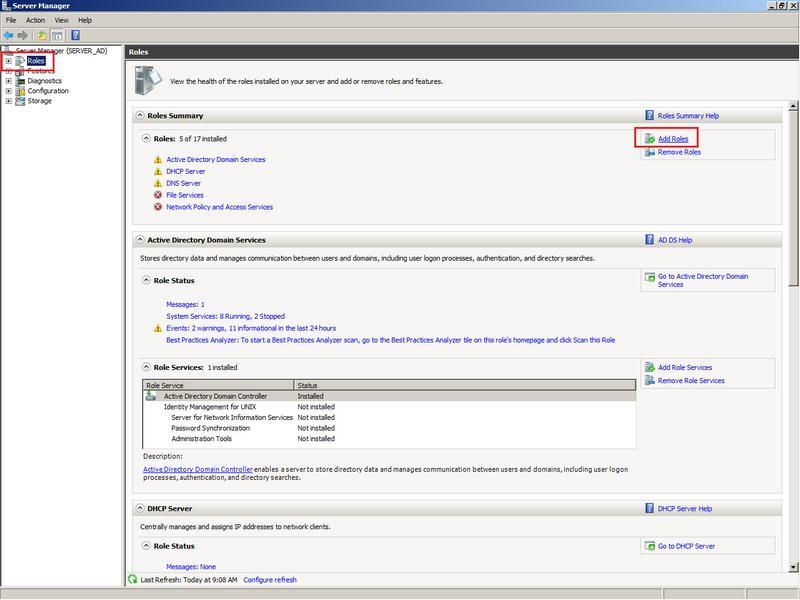Collapse the Role Services subsection
800x600 pixels.
click(x=146, y=367)
